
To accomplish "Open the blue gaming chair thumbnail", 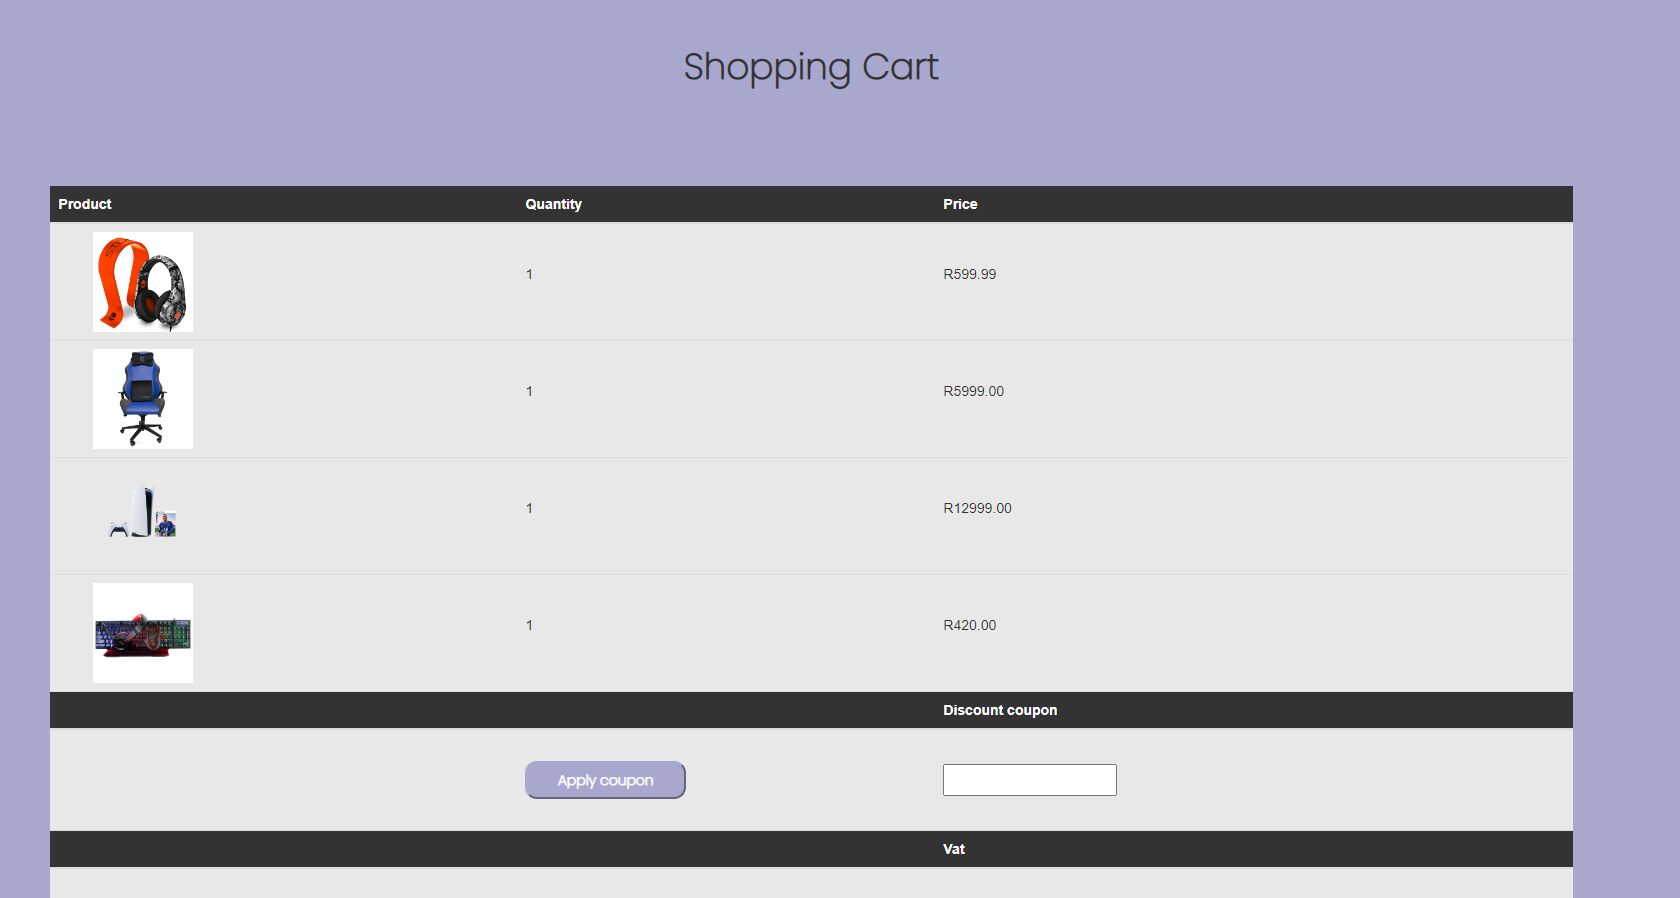I will pos(143,399).
